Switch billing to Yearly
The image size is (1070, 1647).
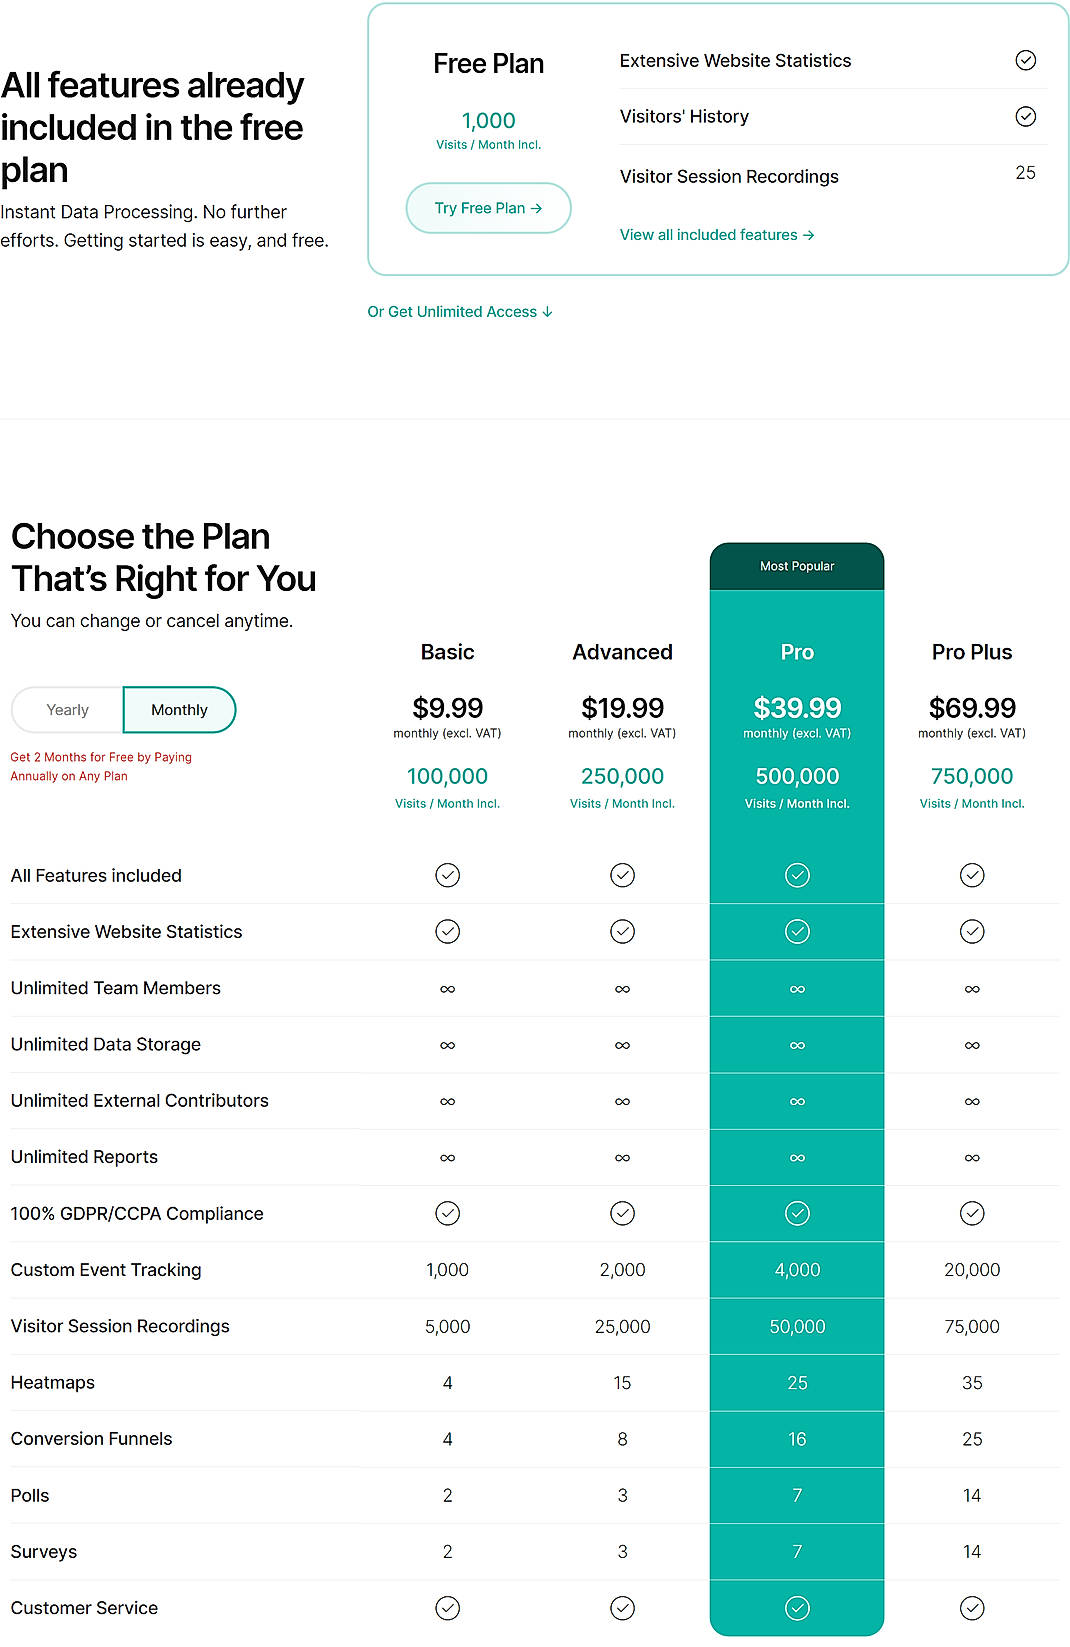(x=67, y=709)
